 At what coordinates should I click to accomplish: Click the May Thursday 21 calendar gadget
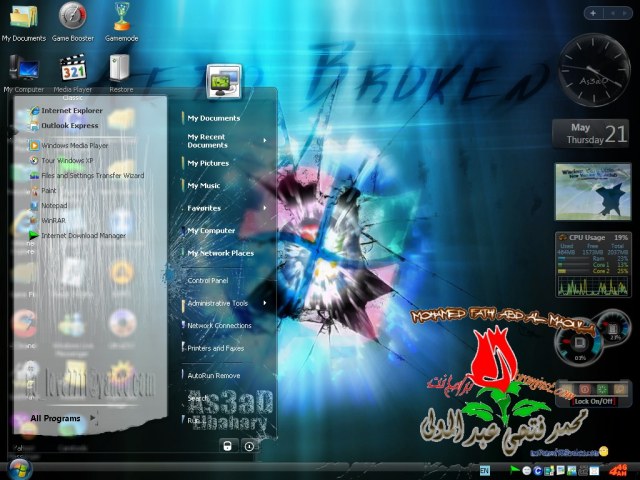591,134
